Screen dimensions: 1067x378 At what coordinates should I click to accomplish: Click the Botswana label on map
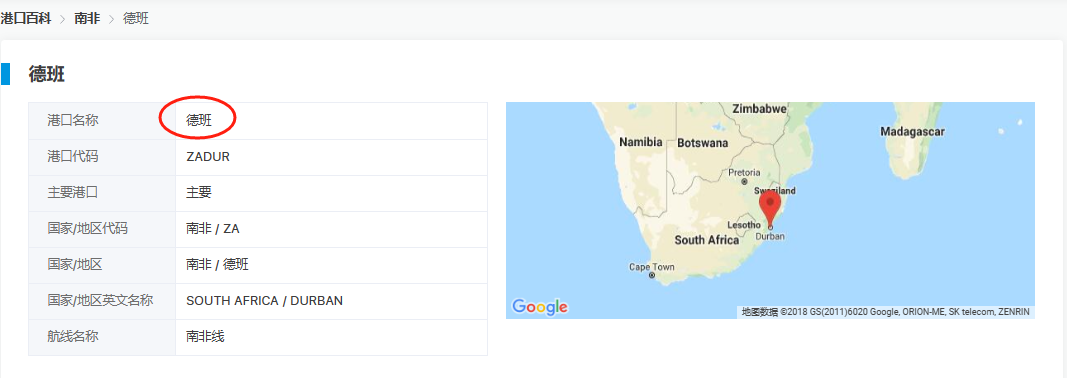coord(702,143)
